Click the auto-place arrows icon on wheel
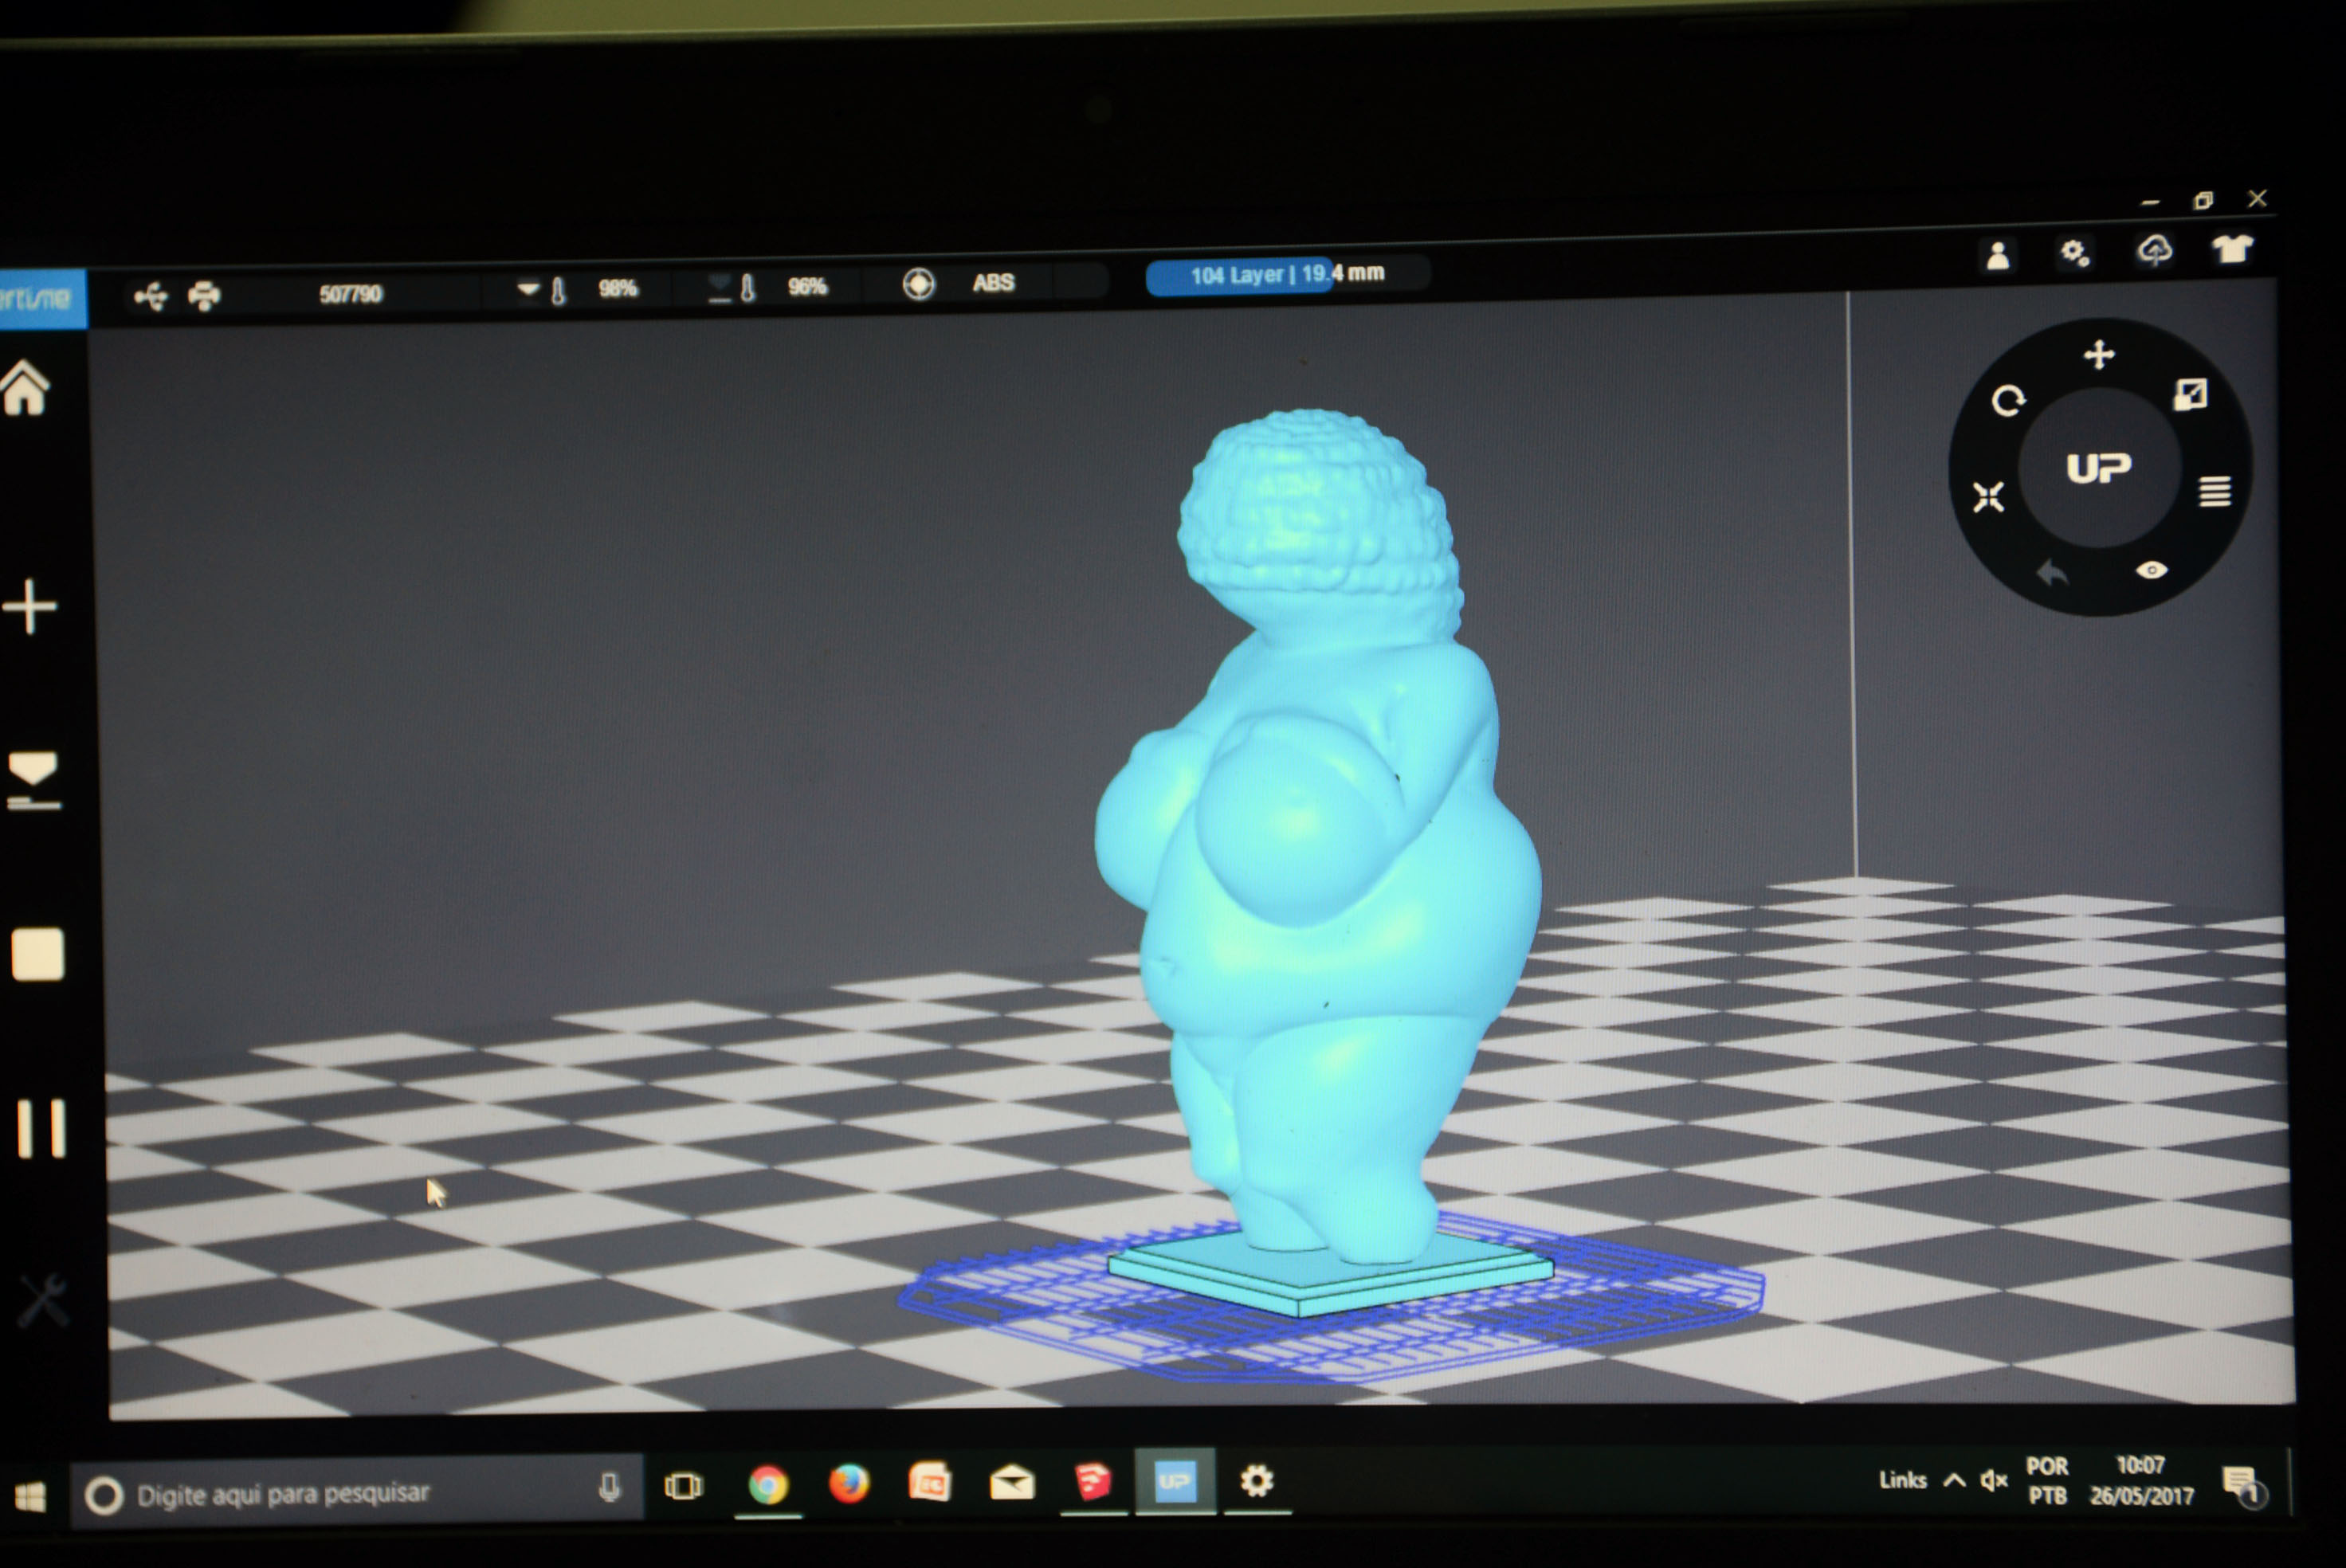This screenshot has height=1568, width=2346. [x=1988, y=496]
